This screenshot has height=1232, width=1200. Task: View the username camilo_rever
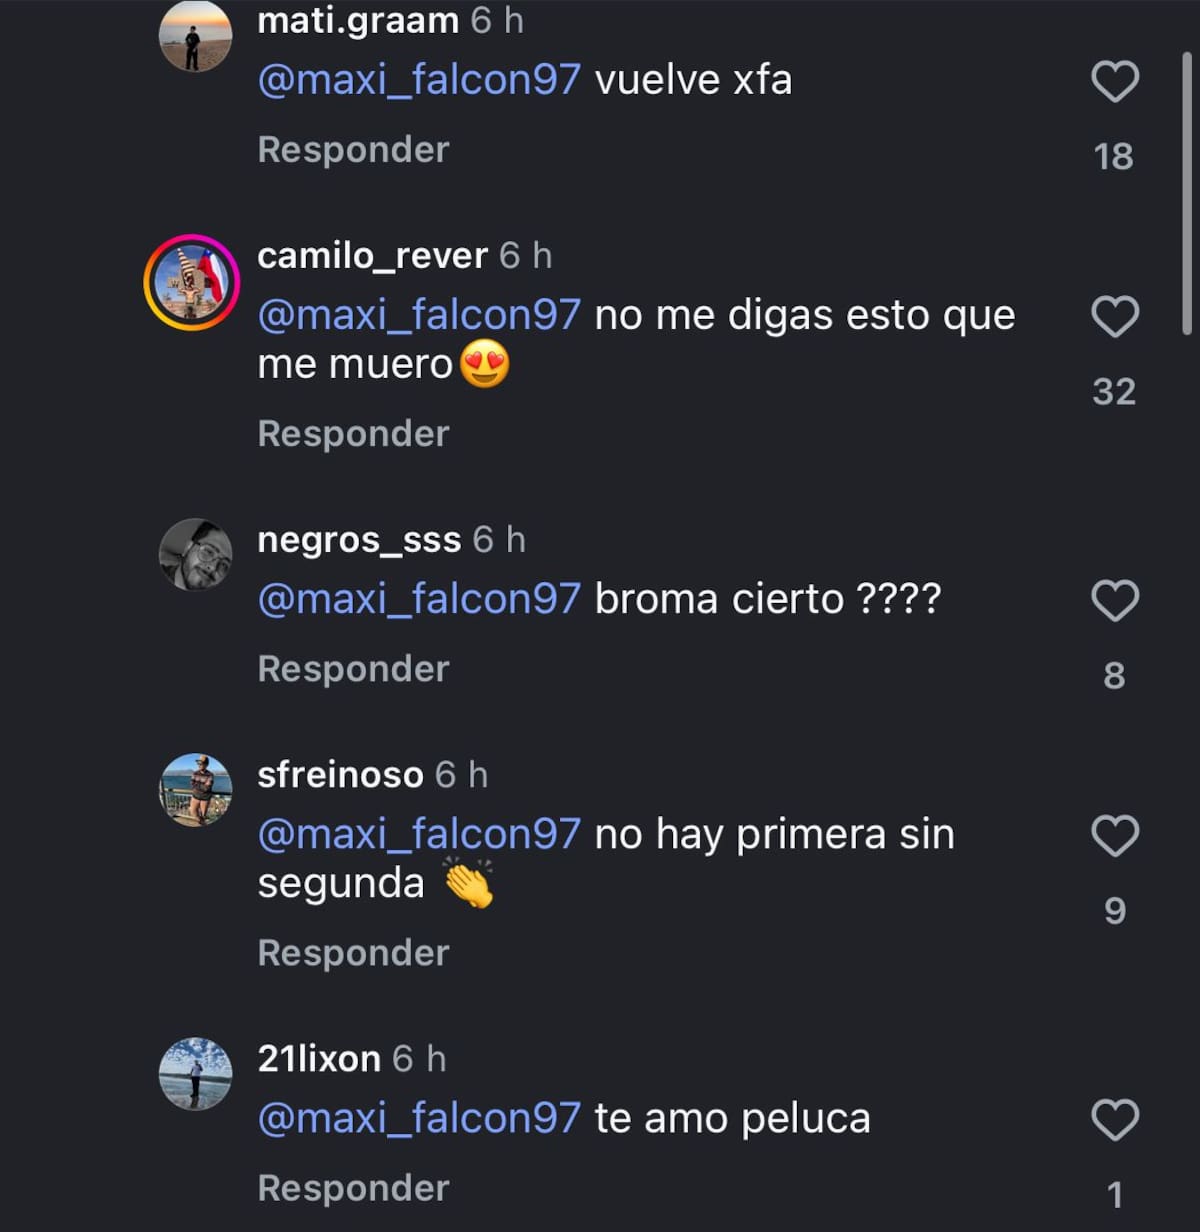(x=370, y=255)
